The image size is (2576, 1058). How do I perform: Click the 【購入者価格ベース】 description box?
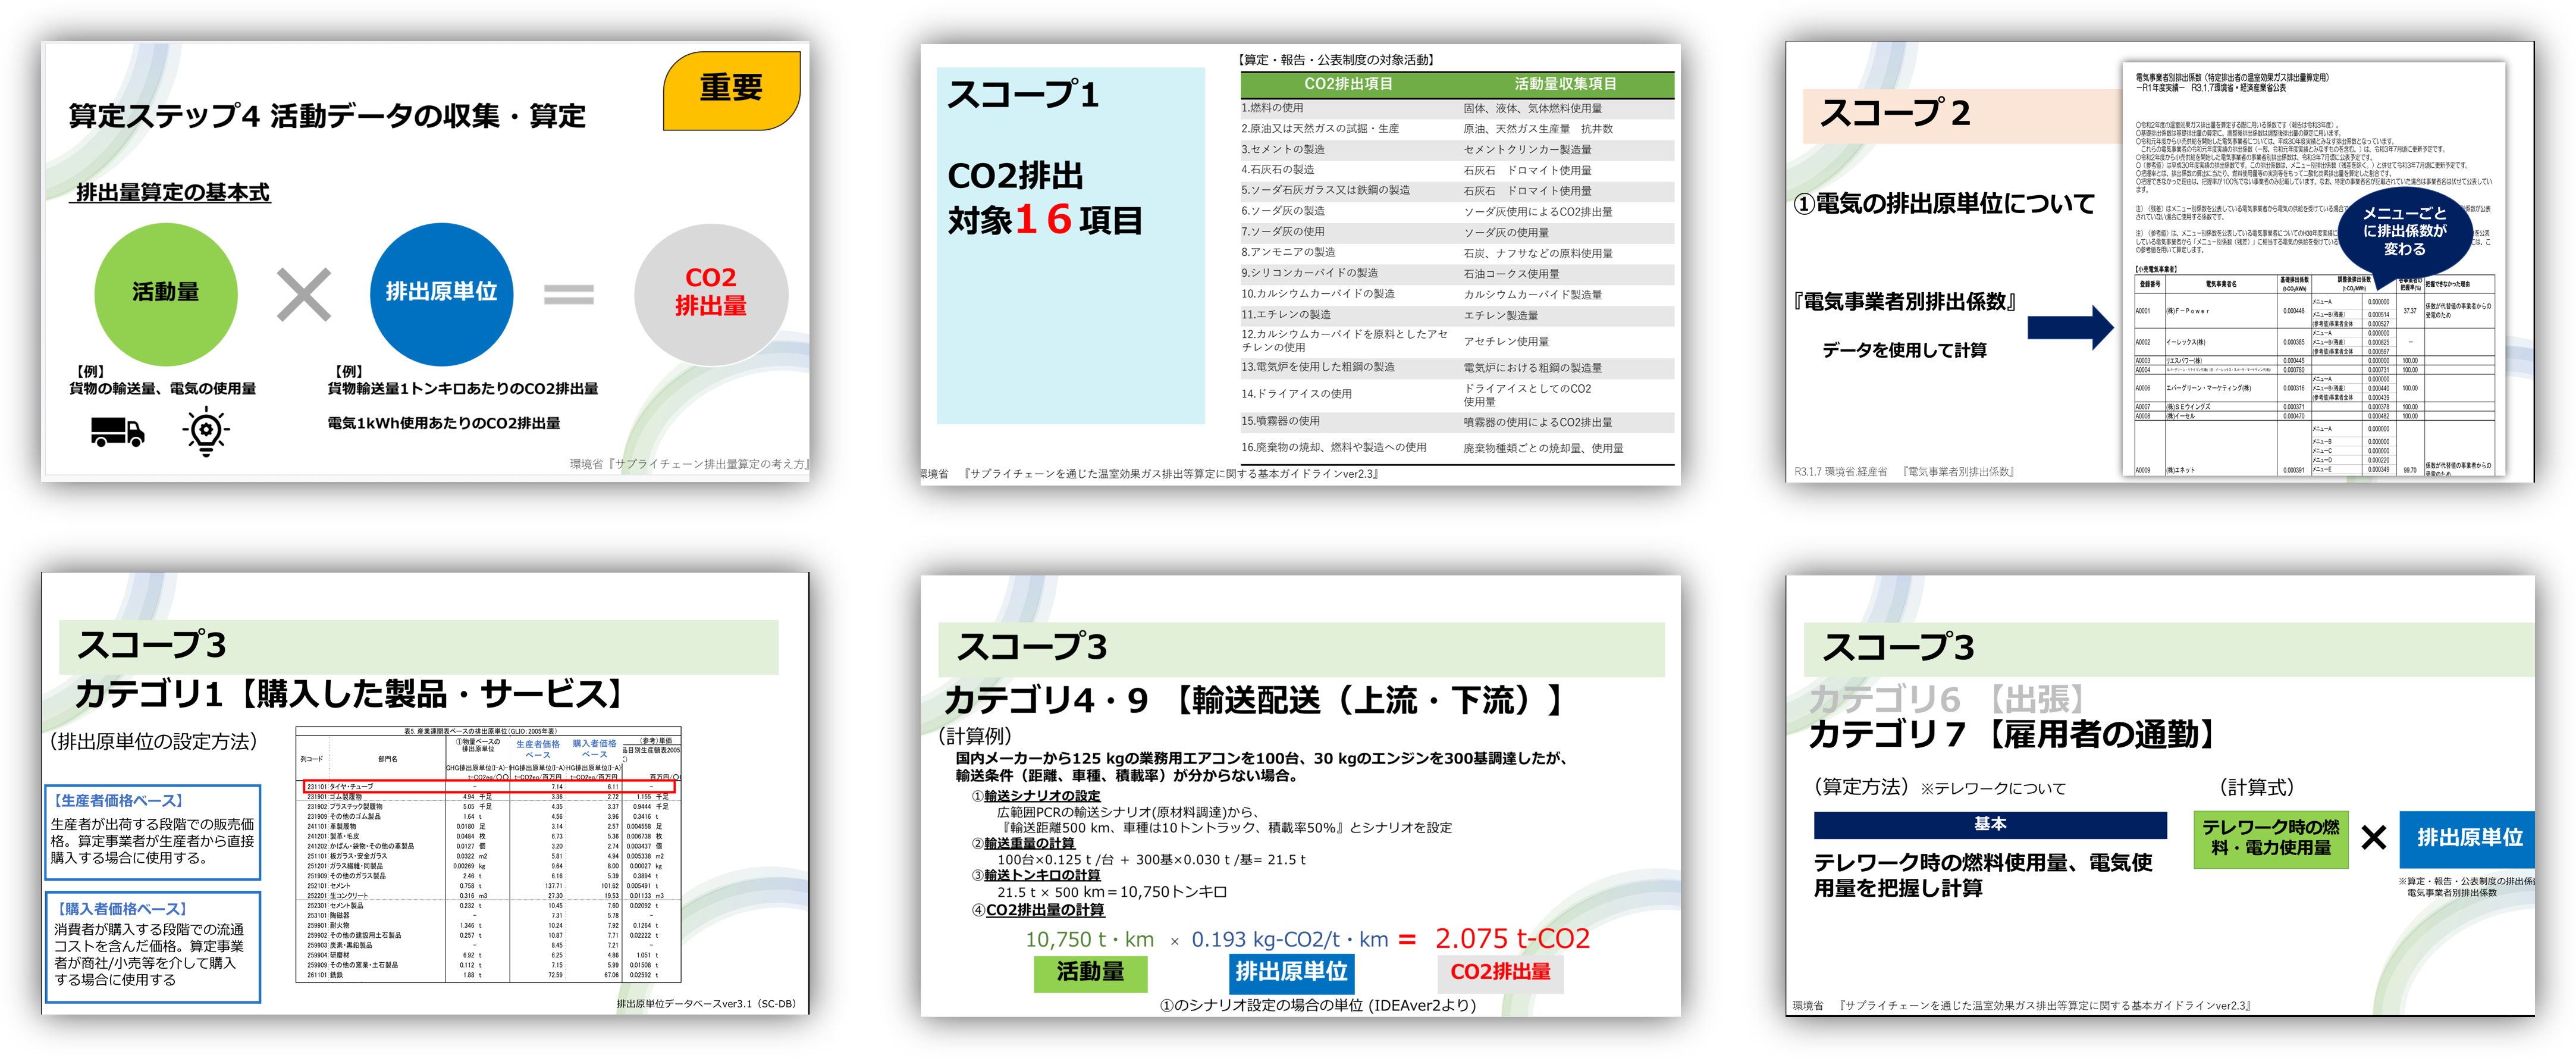click(153, 947)
